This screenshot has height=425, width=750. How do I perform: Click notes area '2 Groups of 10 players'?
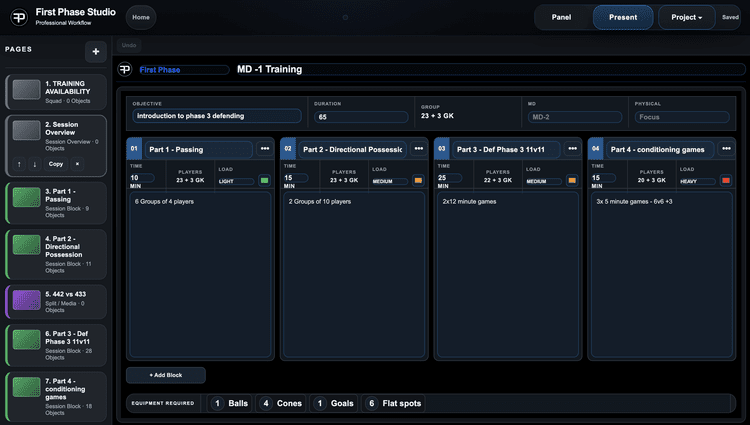pyautogui.click(x=354, y=275)
